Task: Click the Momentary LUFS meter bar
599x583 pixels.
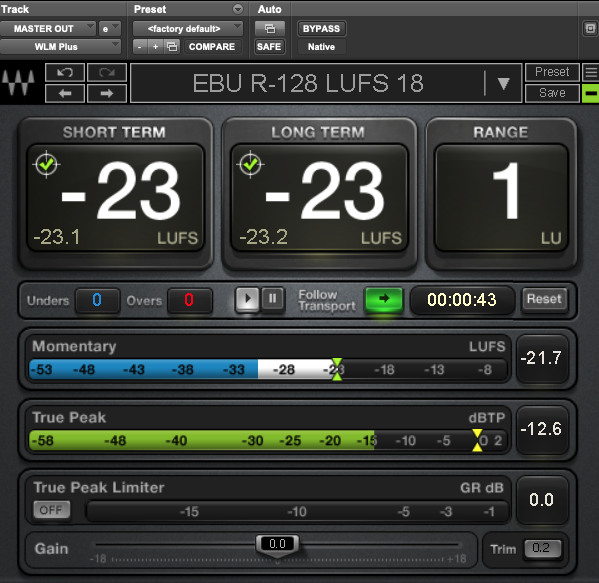Action: coord(268,369)
